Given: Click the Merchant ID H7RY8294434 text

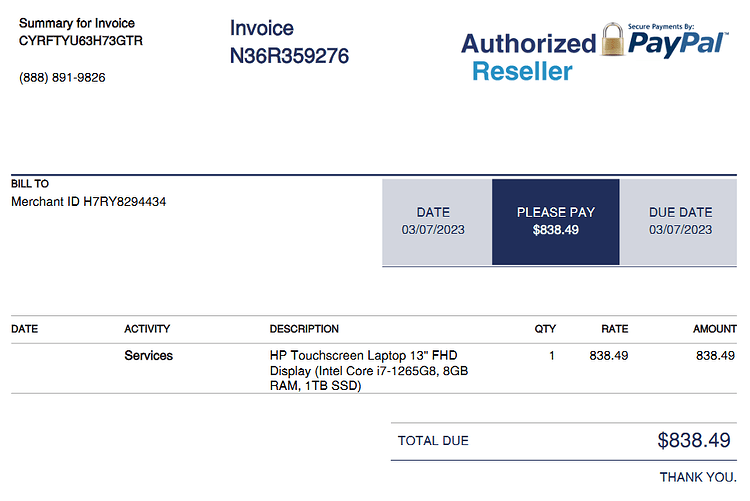Looking at the screenshot, I should coord(88,202).
